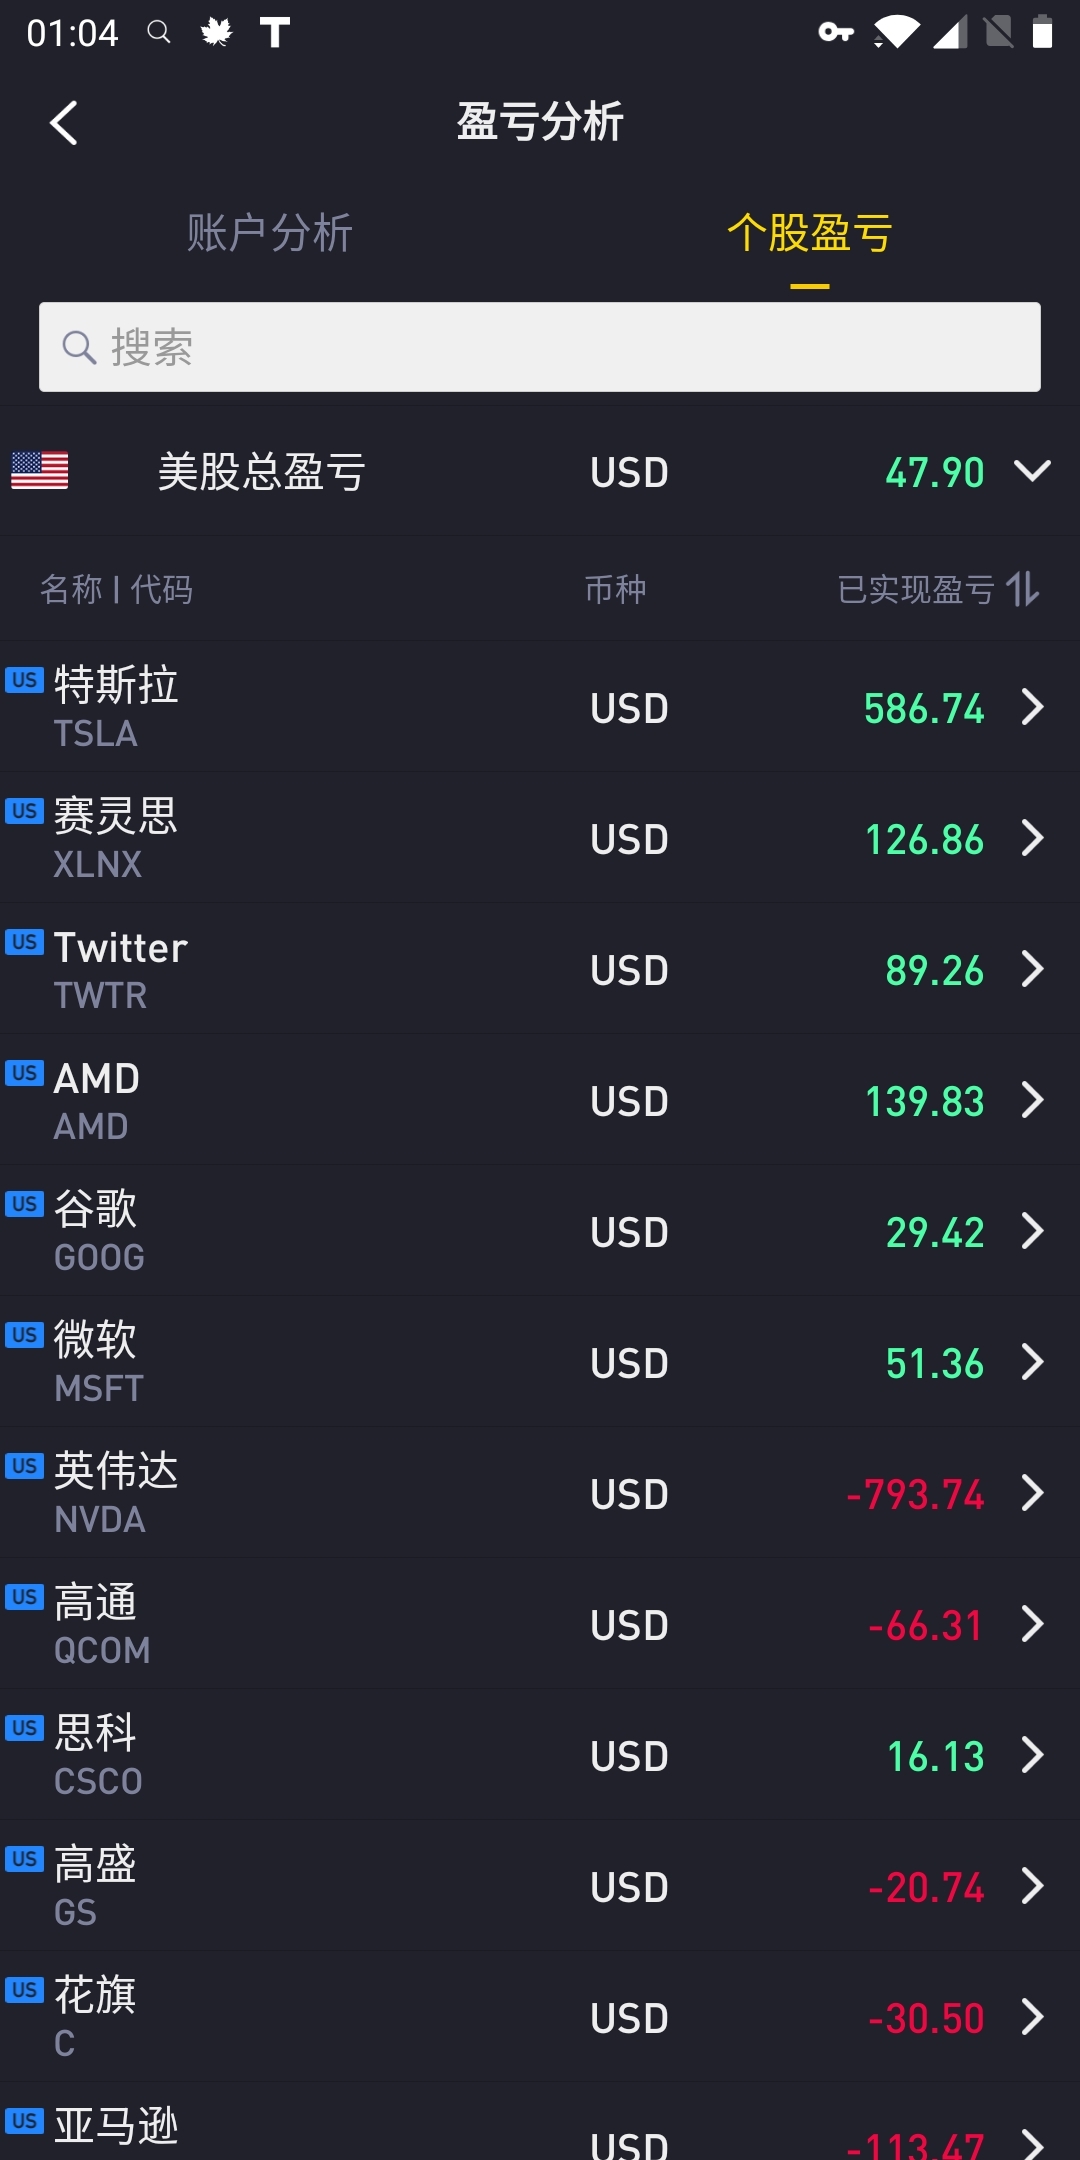
Task: Open the Cisco CSCO entry
Action: (x=540, y=1755)
